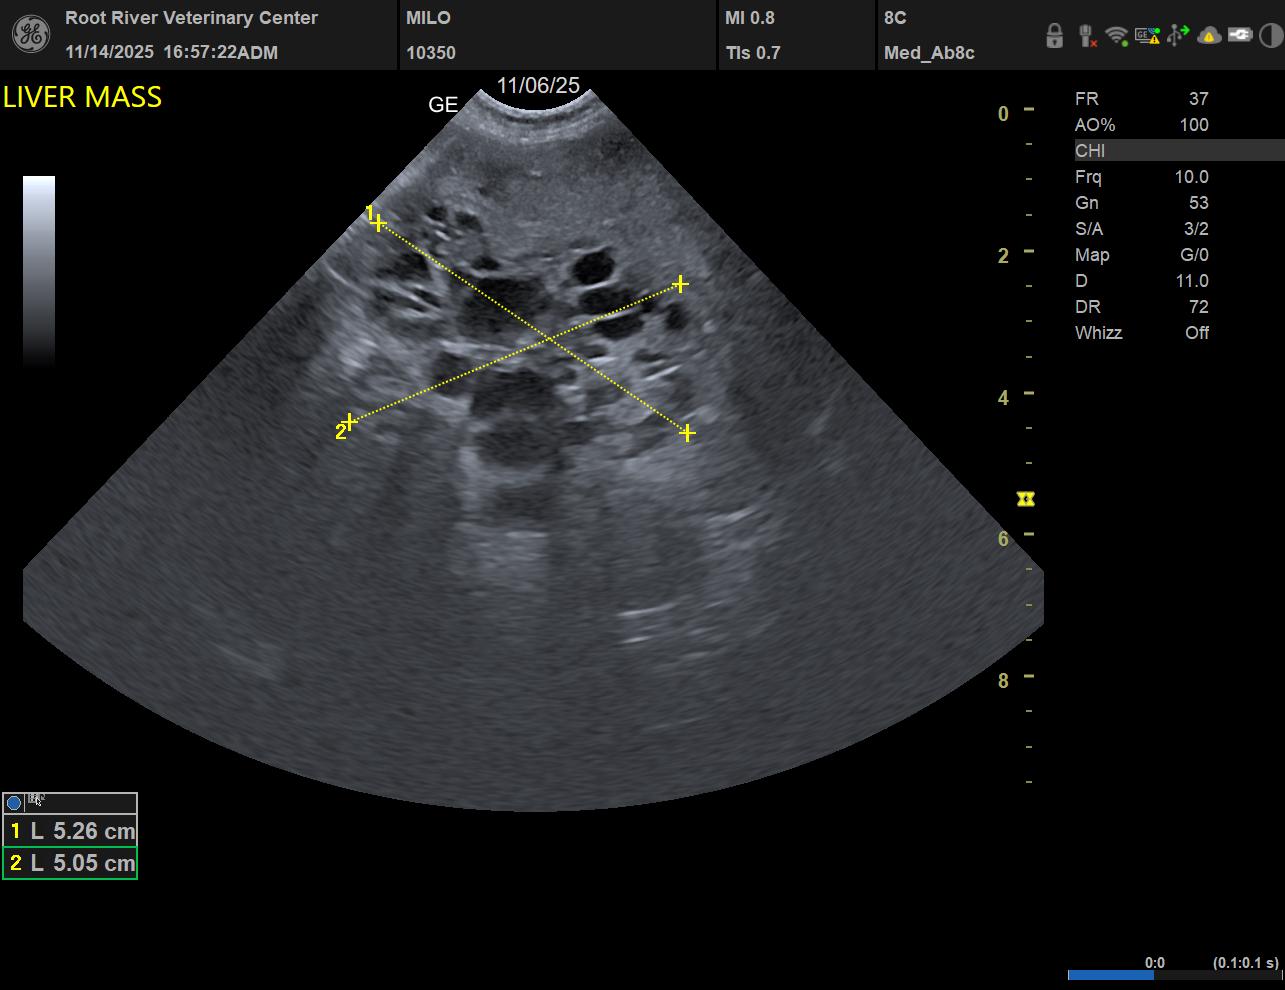Click the DR value 72

click(1198, 307)
